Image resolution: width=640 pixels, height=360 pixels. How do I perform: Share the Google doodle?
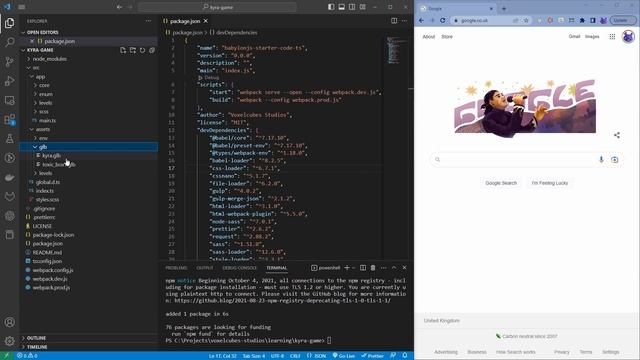[x=617, y=135]
